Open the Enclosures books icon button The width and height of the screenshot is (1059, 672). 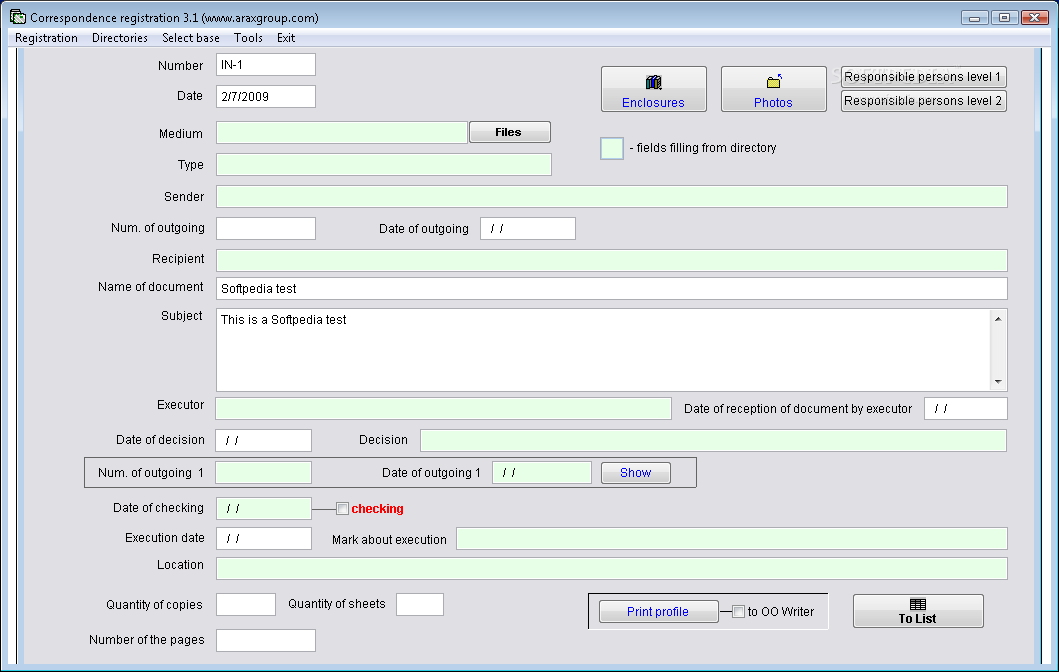653,89
